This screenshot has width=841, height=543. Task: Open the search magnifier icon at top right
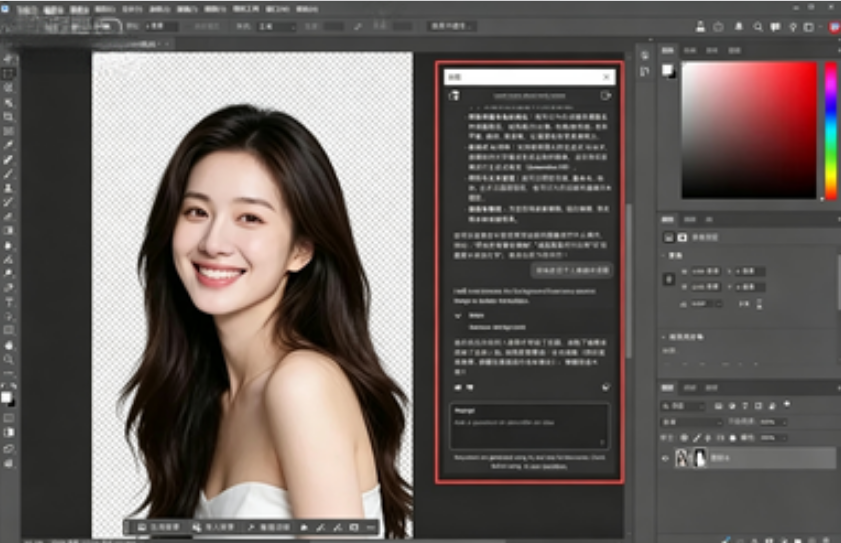coord(757,26)
